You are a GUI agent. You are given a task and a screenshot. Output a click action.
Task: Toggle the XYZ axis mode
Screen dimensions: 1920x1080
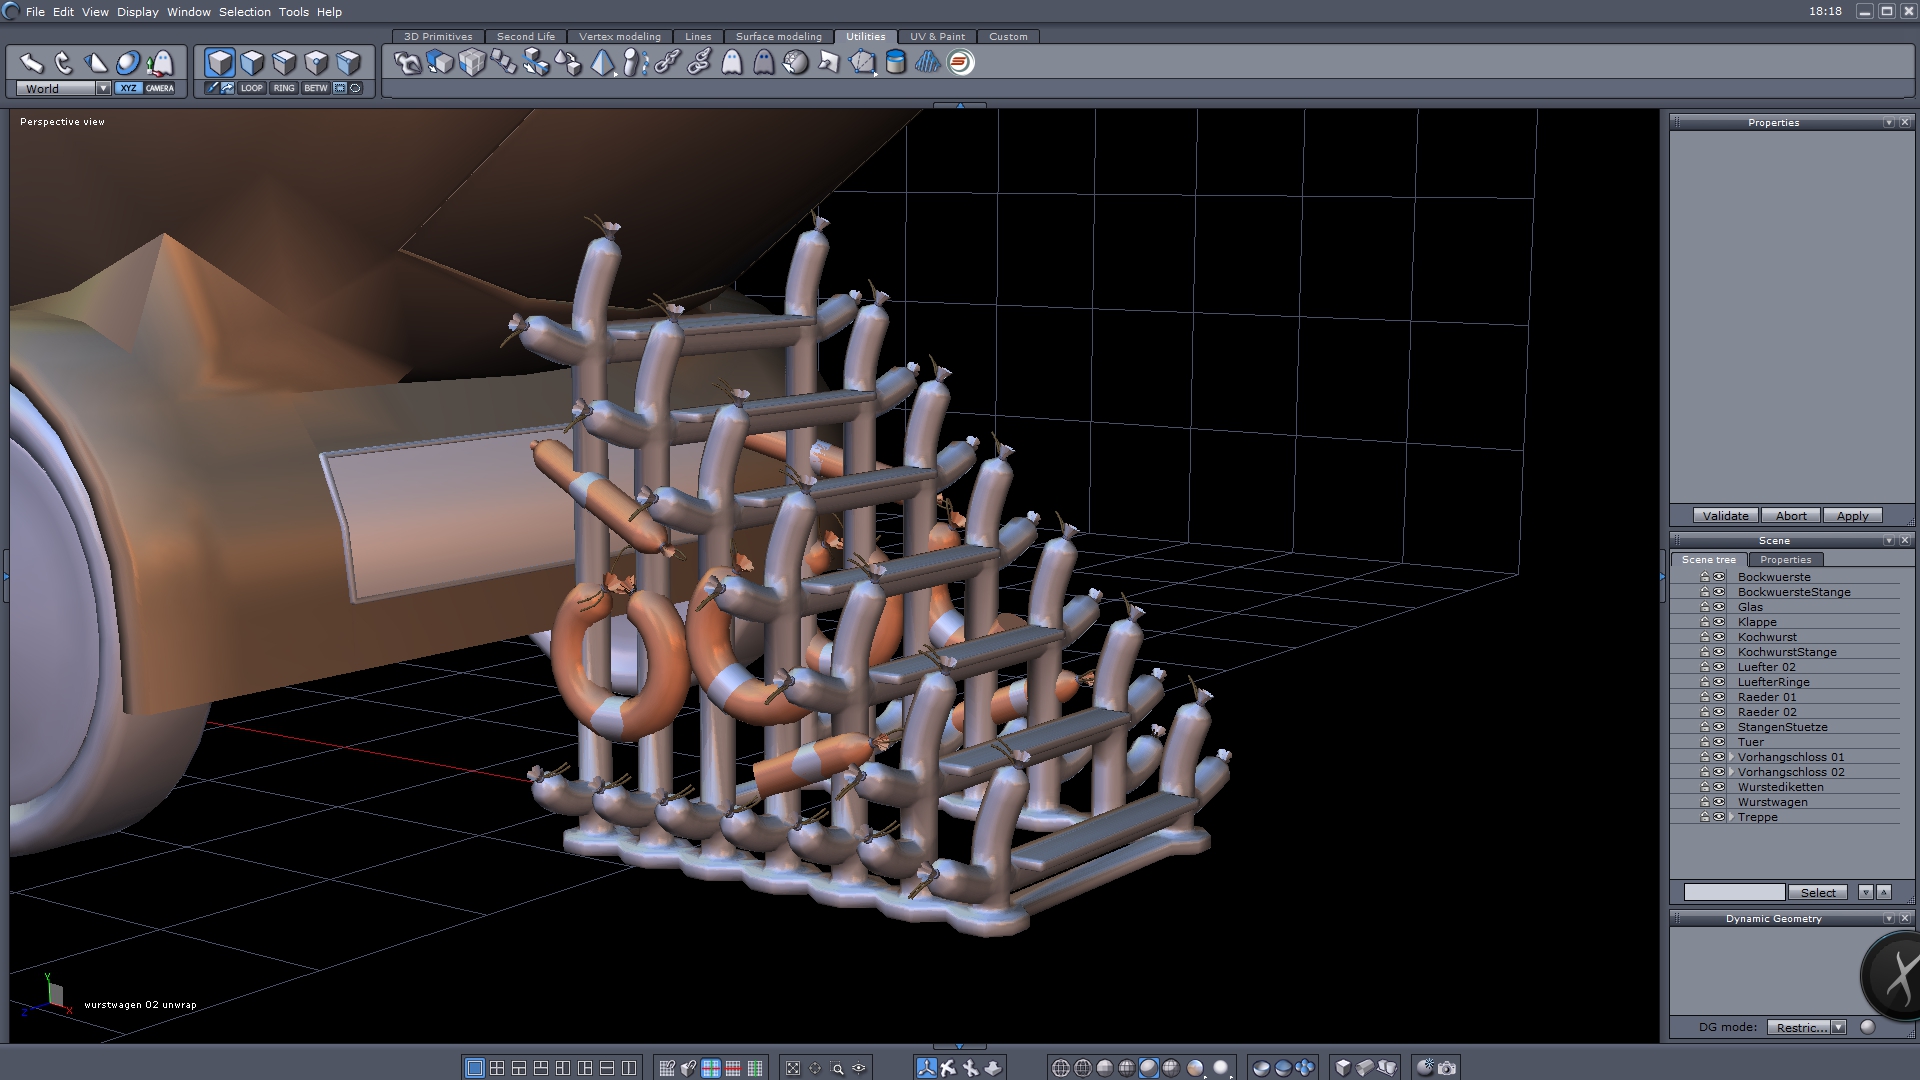click(x=128, y=88)
